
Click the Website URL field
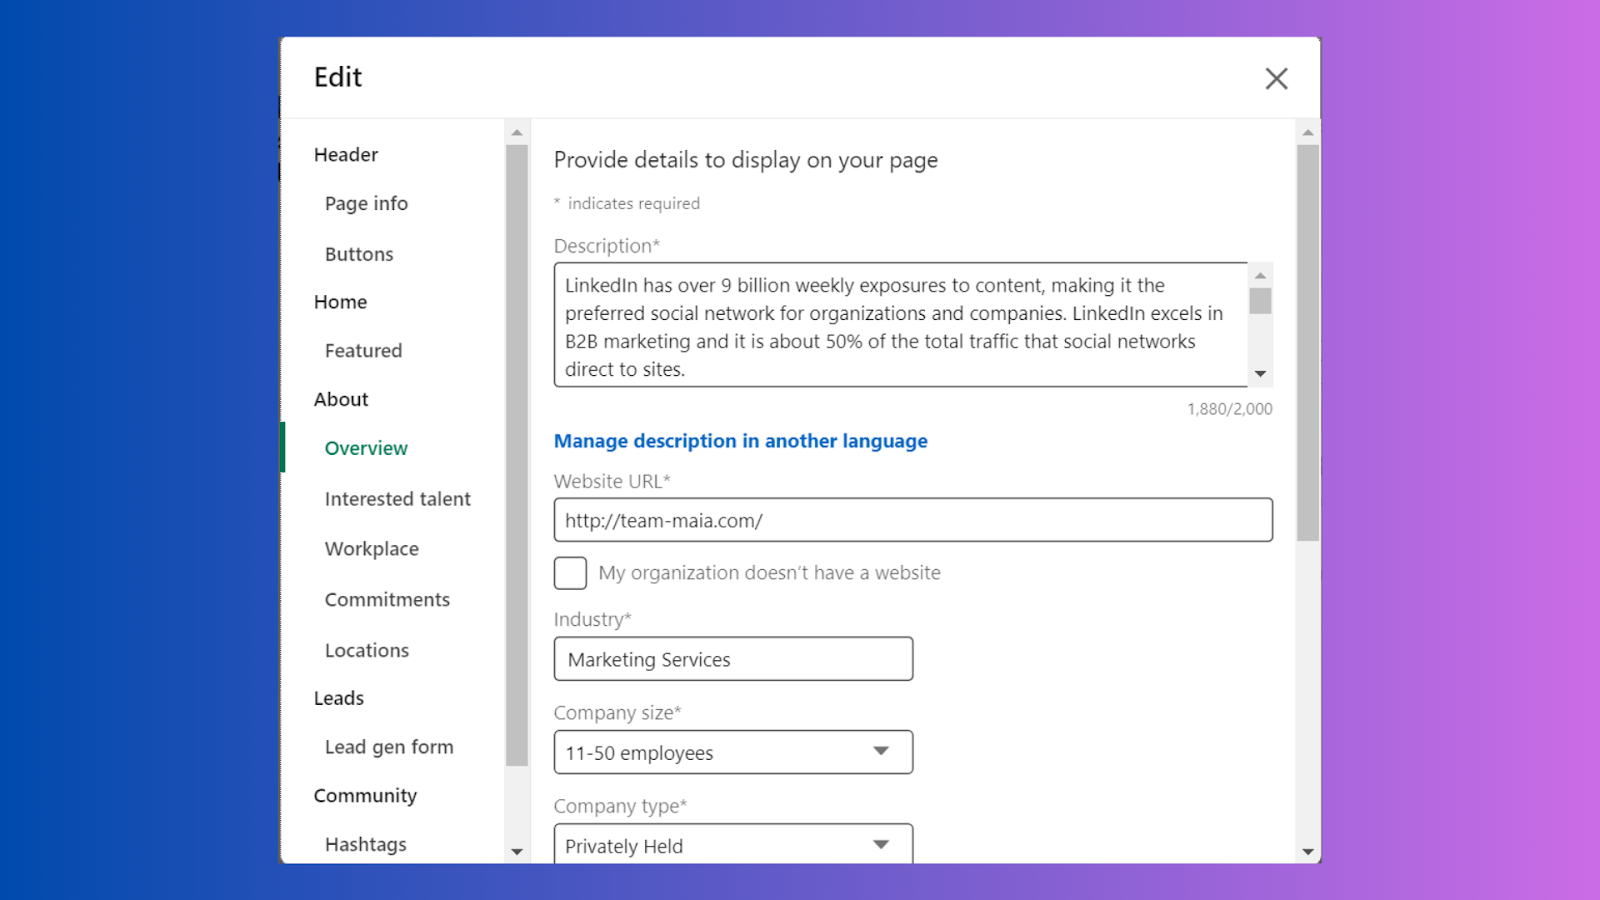913,520
